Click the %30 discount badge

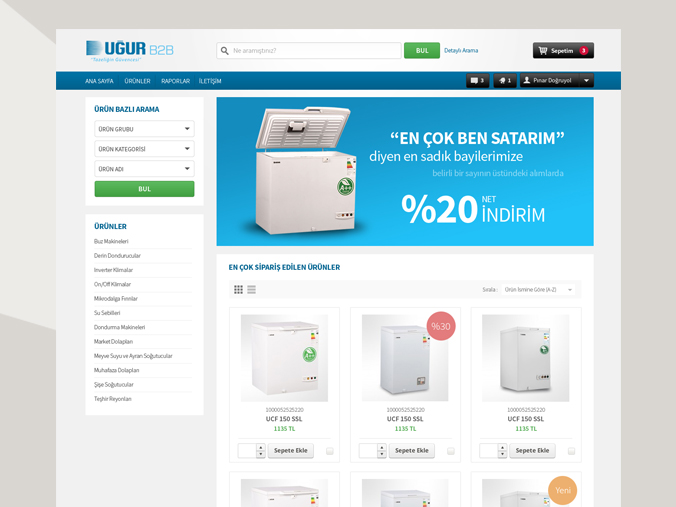(x=441, y=326)
